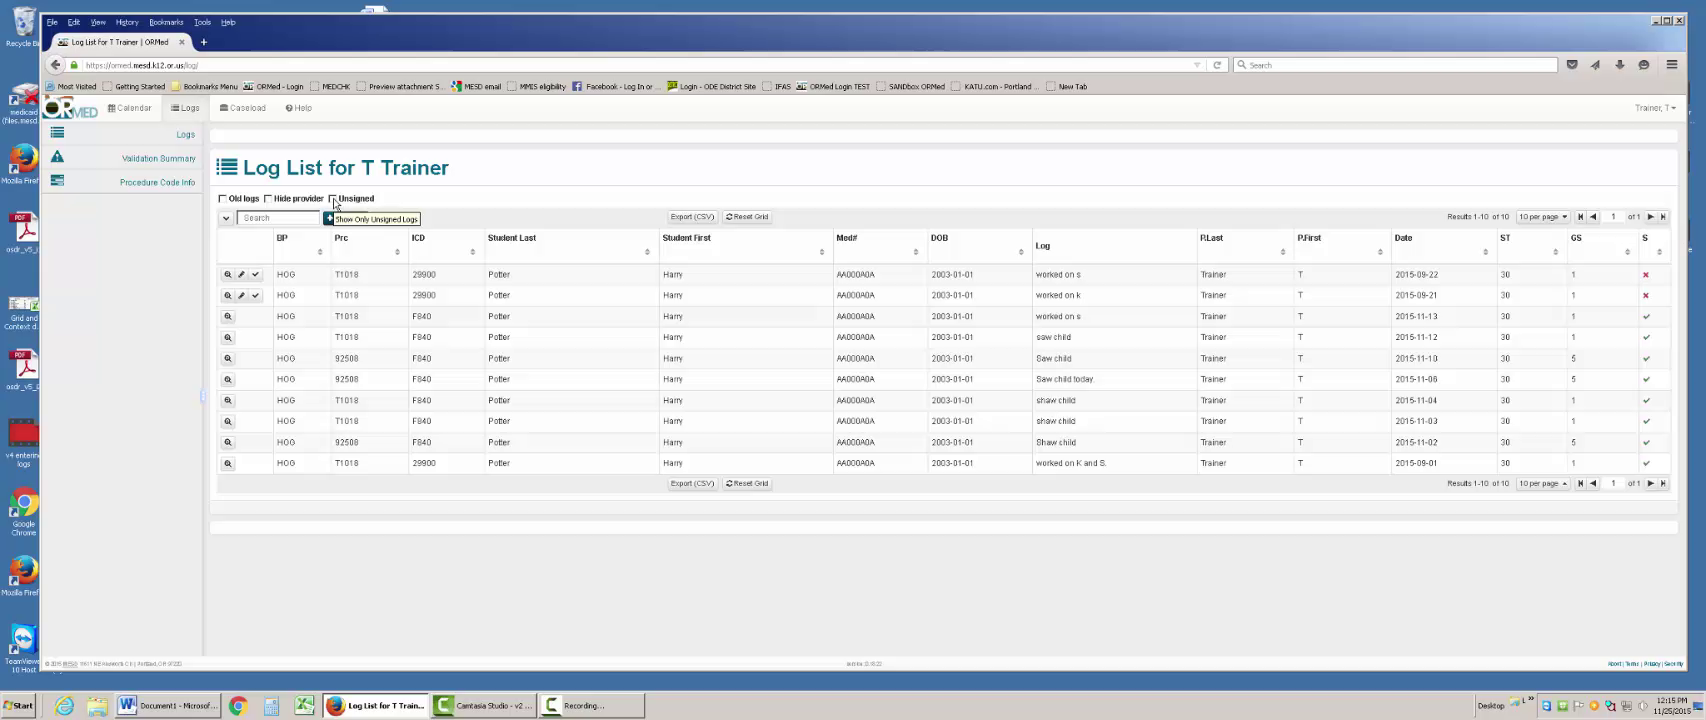Image resolution: width=1706 pixels, height=720 pixels.
Task: Click the ORMED logo
Action: coord(72,108)
